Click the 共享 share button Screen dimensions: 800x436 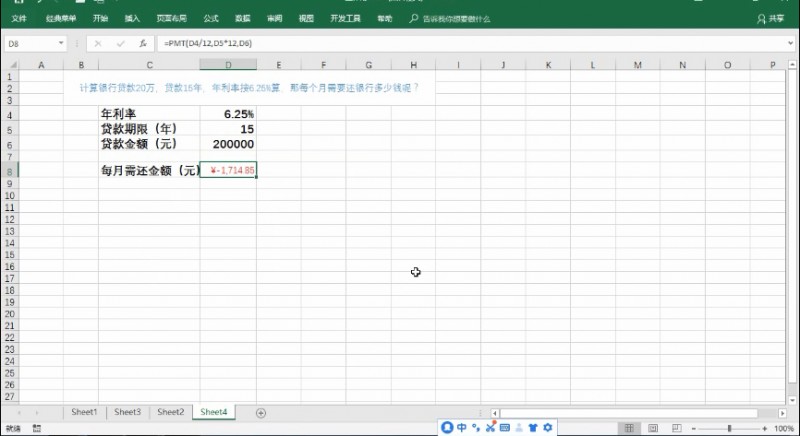(770, 19)
